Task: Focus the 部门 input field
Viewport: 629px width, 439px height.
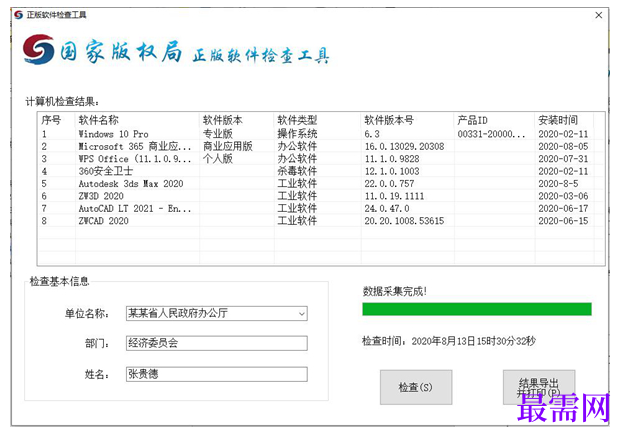Action: (217, 343)
